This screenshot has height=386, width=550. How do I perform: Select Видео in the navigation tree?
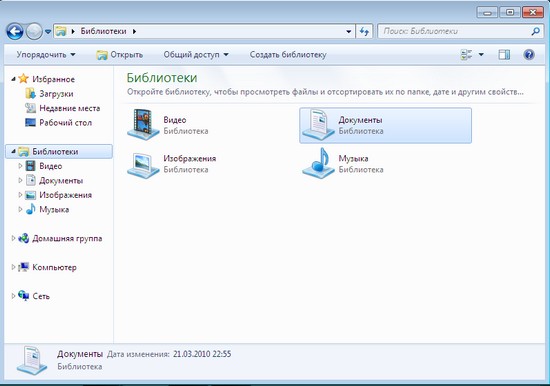tap(51, 166)
